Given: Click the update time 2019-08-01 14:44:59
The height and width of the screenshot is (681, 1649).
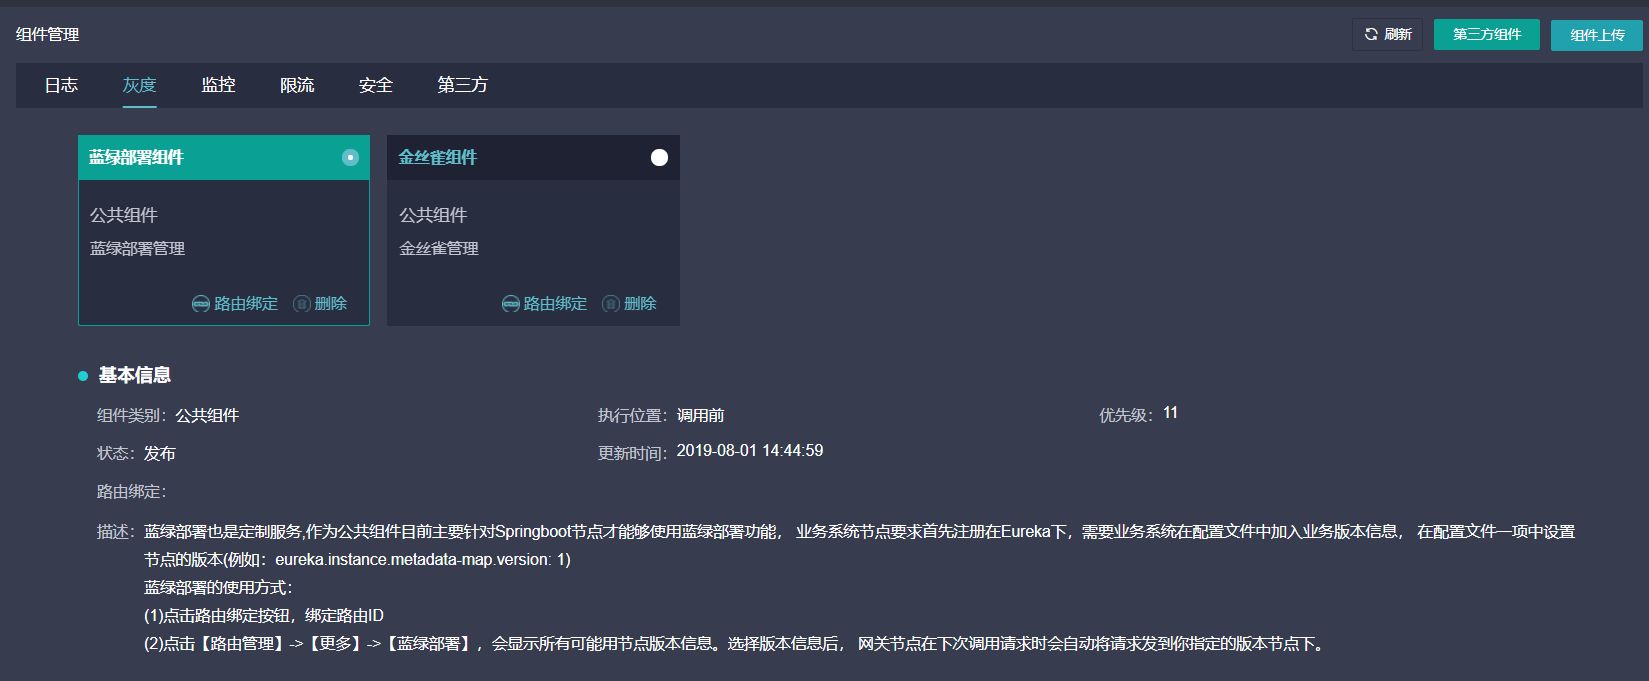Looking at the screenshot, I should pos(750,451).
